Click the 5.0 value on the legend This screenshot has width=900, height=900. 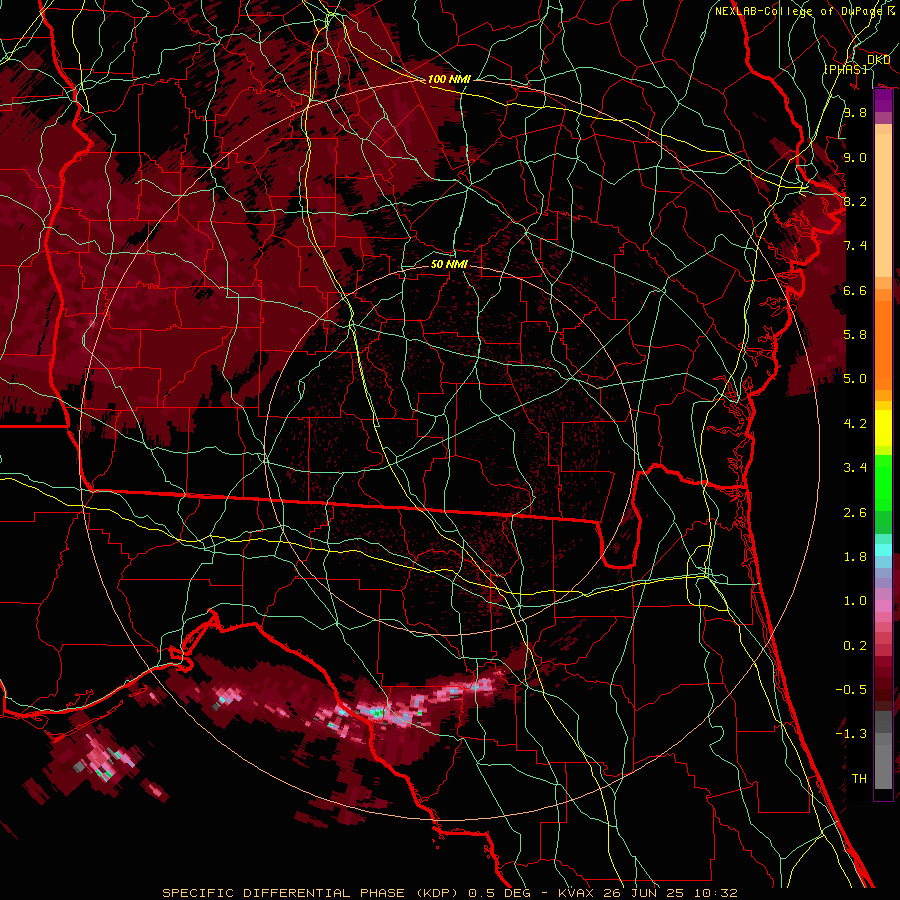855,379
